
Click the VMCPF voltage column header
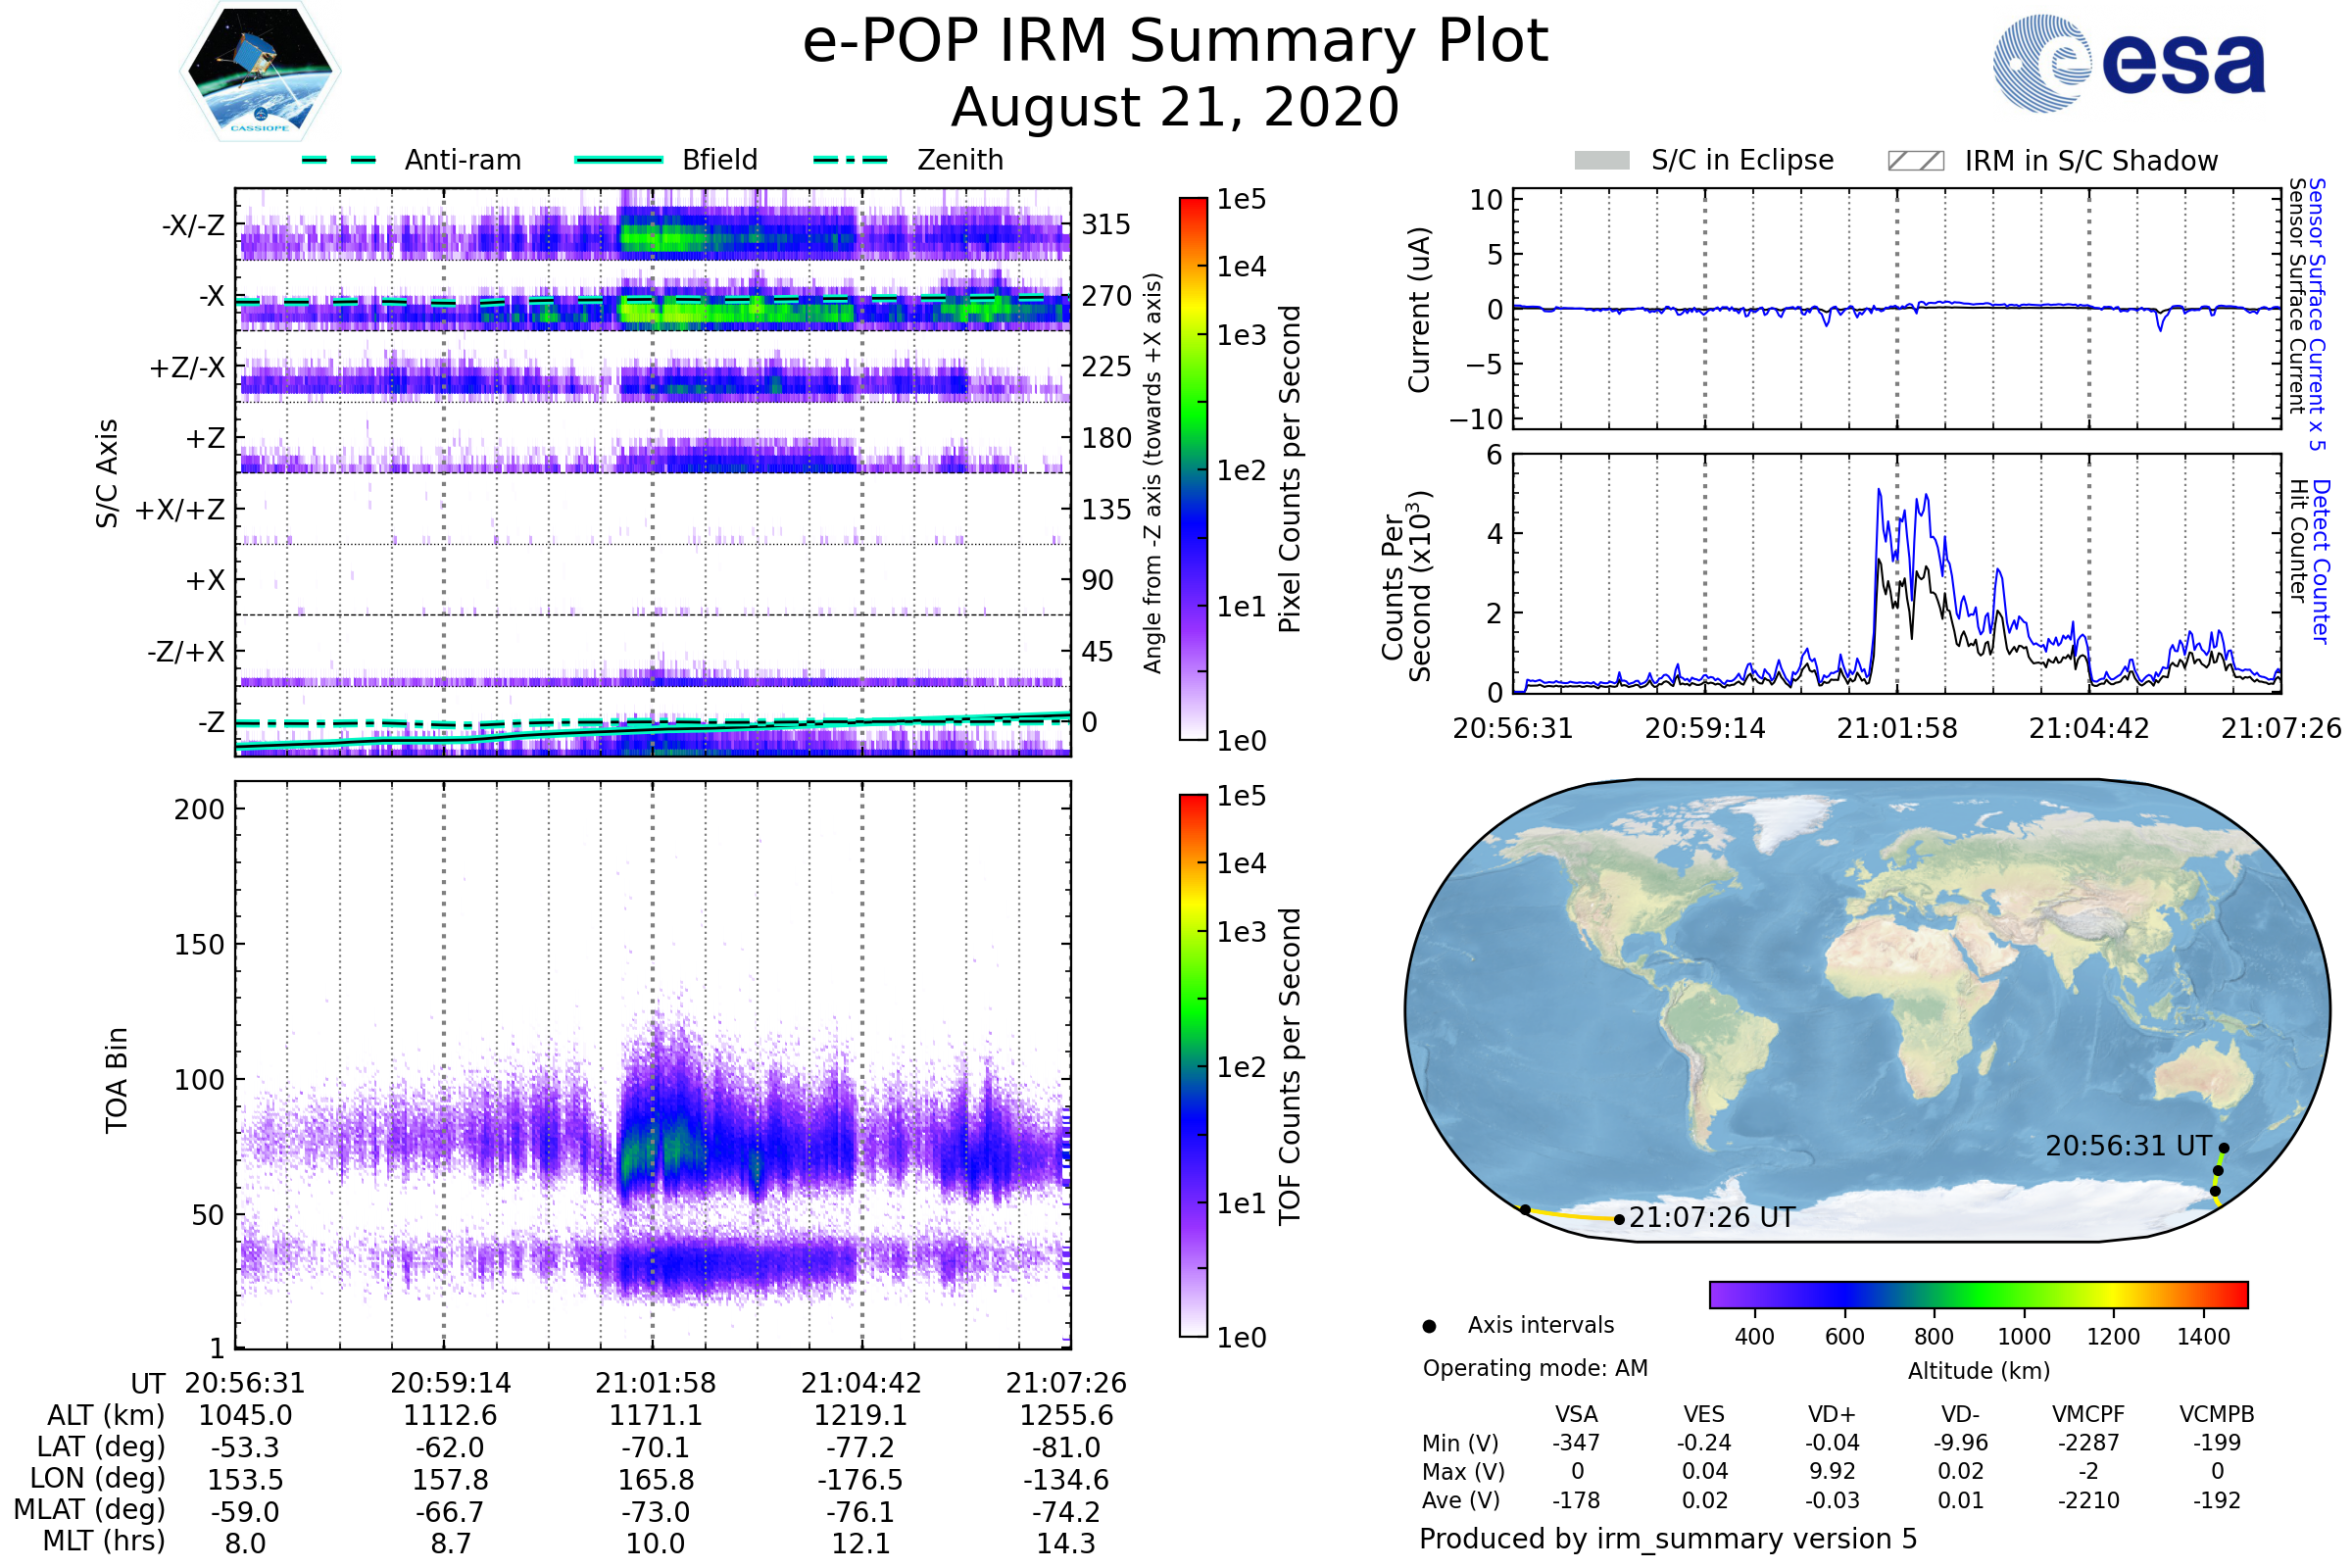point(2088,1414)
